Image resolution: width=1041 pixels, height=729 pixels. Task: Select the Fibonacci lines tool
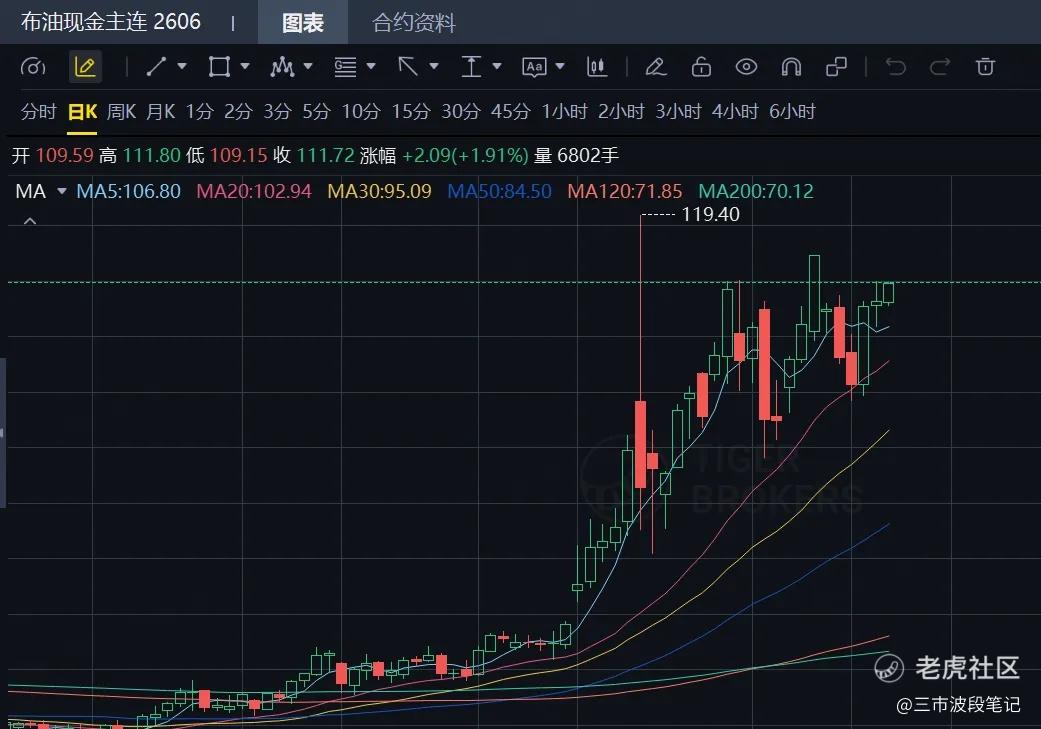pyautogui.click(x=345, y=66)
